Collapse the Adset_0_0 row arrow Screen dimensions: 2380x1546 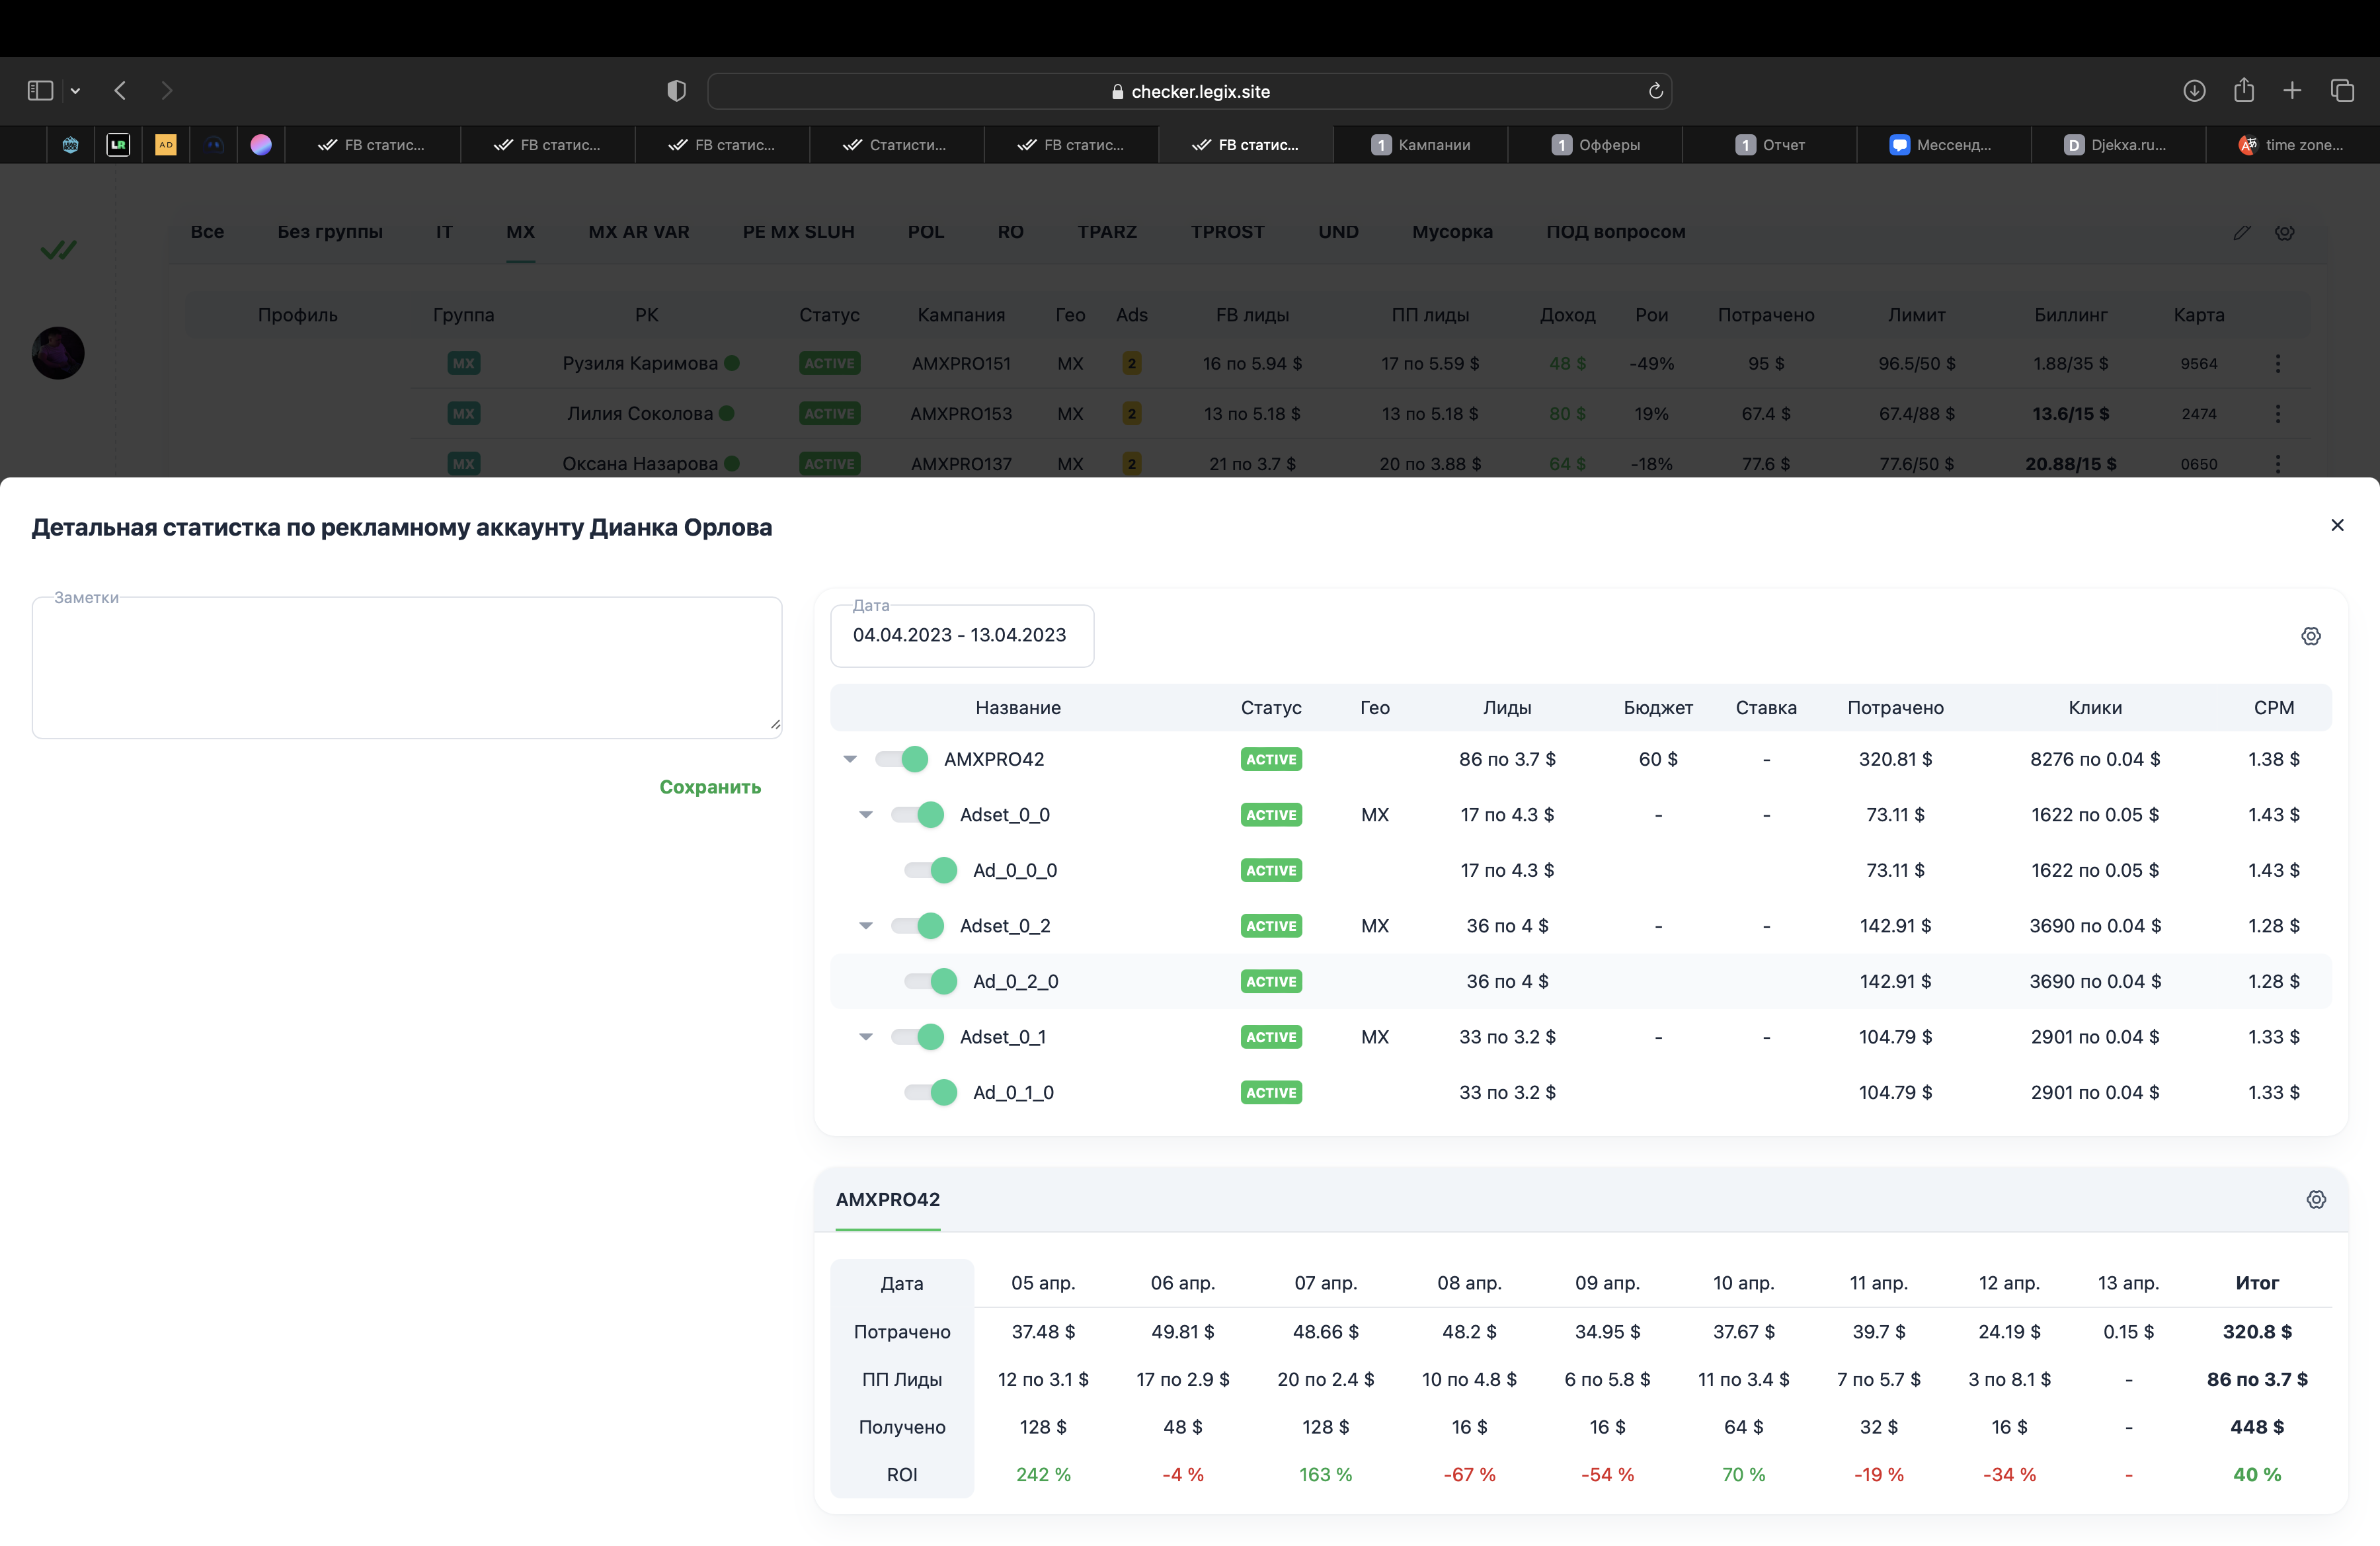[866, 815]
